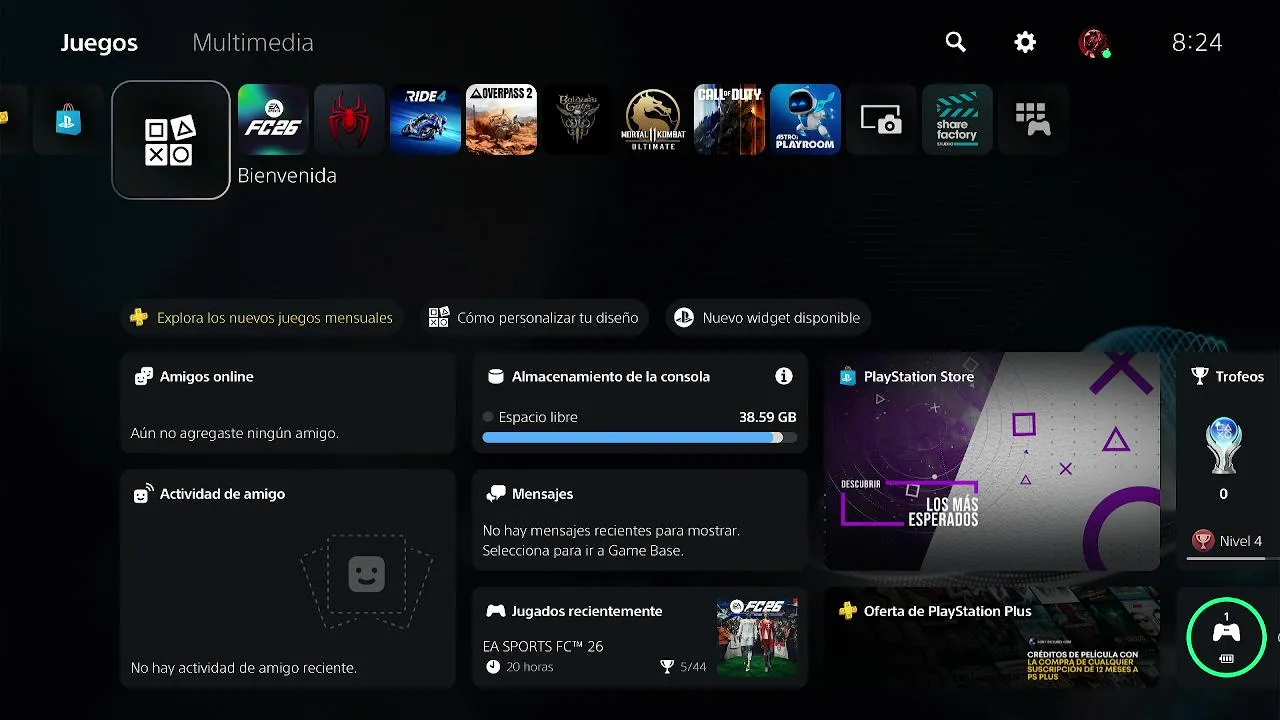Open Overpass 2 game tile
This screenshot has width=1280, height=720.
(x=501, y=120)
